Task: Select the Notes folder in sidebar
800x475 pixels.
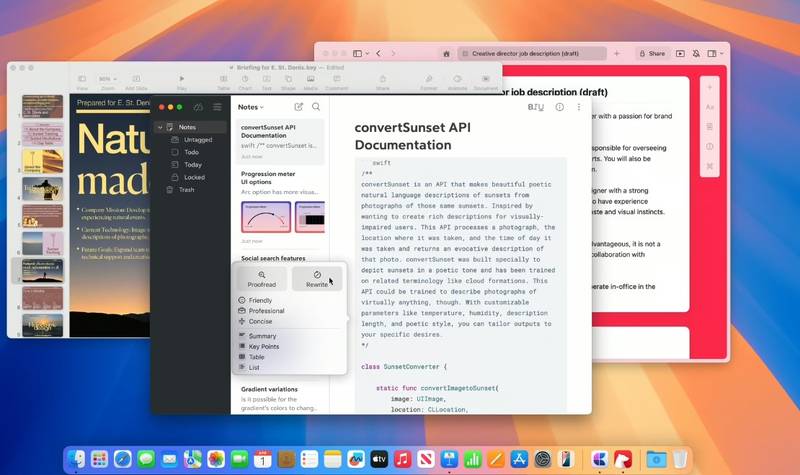Action: tap(191, 127)
